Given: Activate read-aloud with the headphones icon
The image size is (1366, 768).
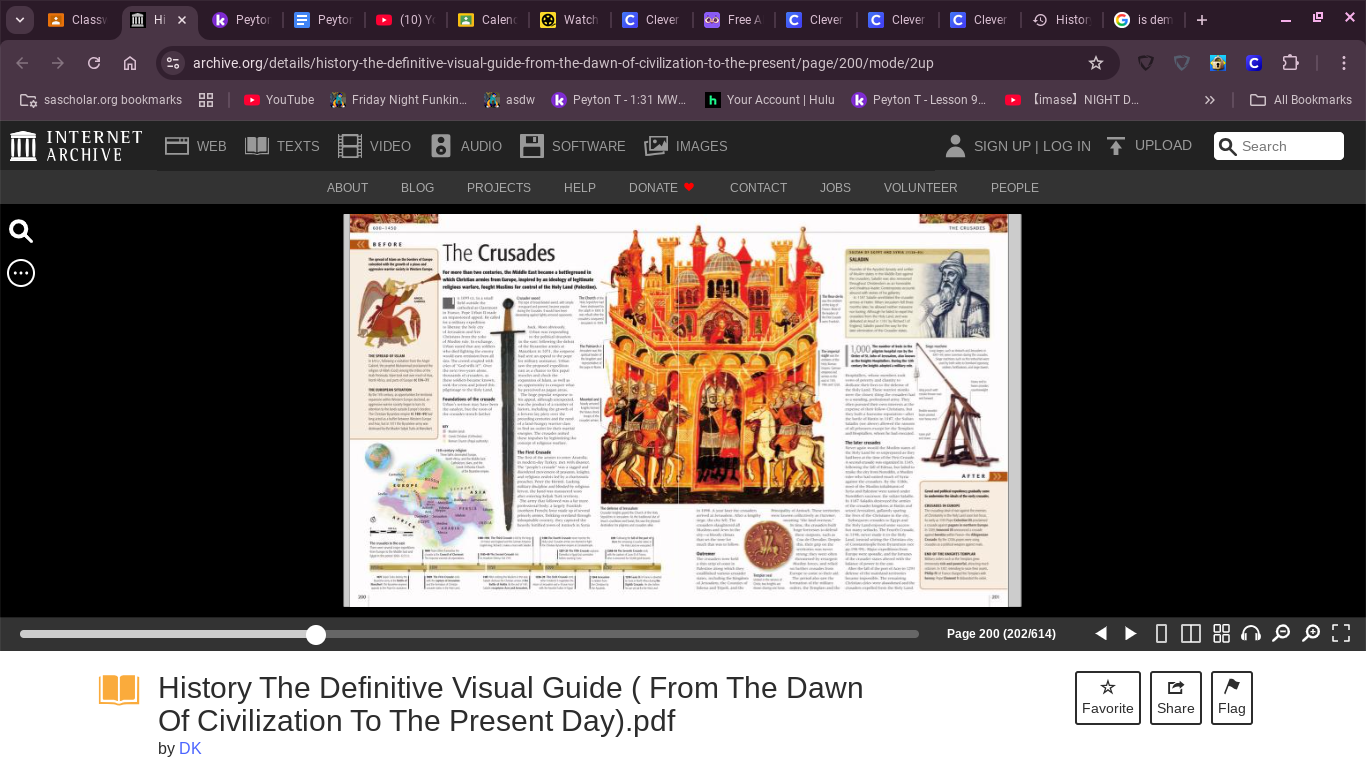Looking at the screenshot, I should coord(1251,633).
